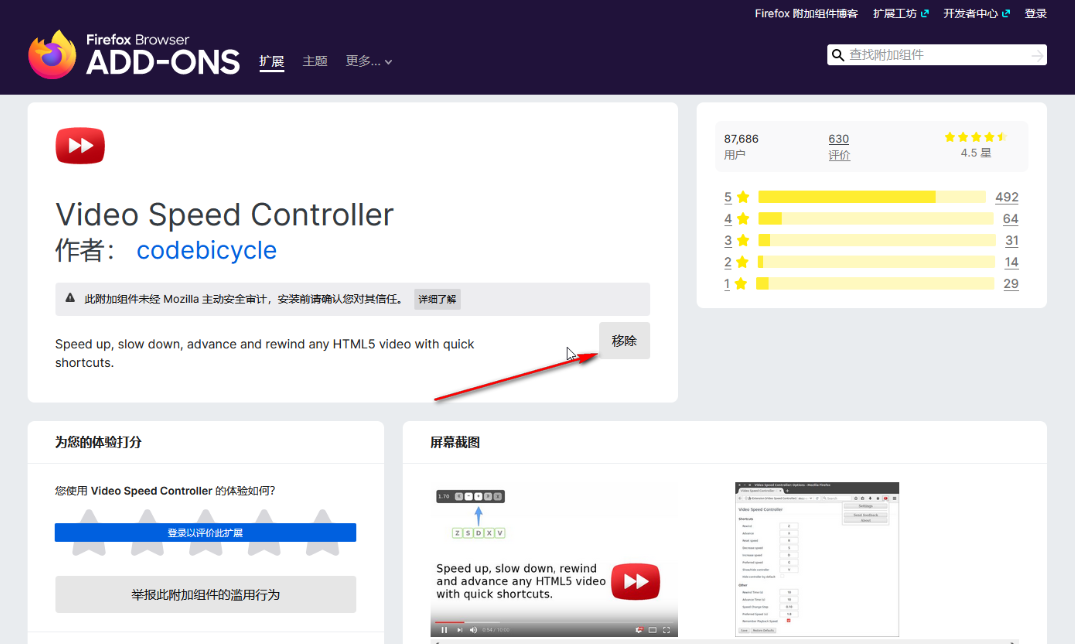Screen dimensions: 1075x644
Task: Click the 移除 button
Action: click(624, 341)
